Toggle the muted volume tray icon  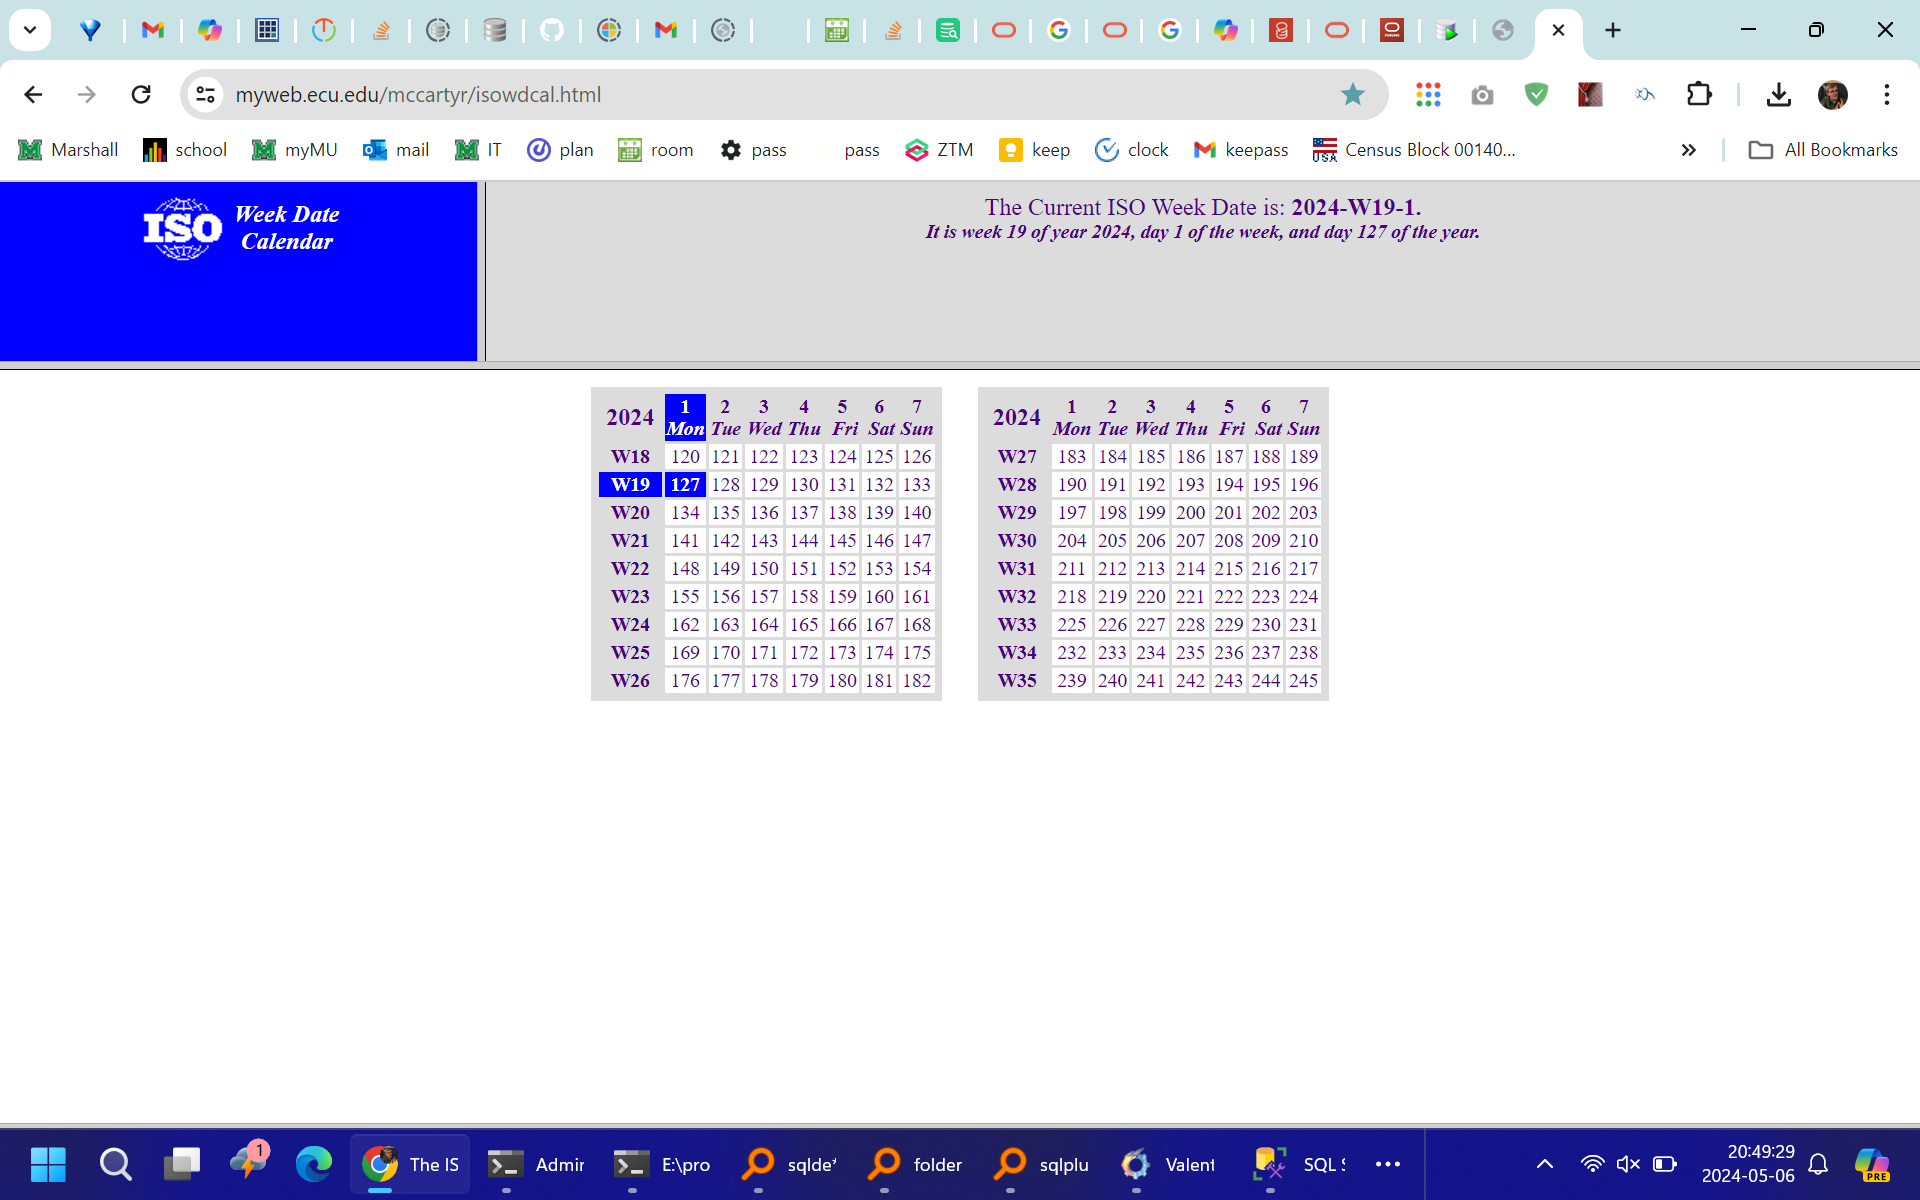click(1628, 1163)
